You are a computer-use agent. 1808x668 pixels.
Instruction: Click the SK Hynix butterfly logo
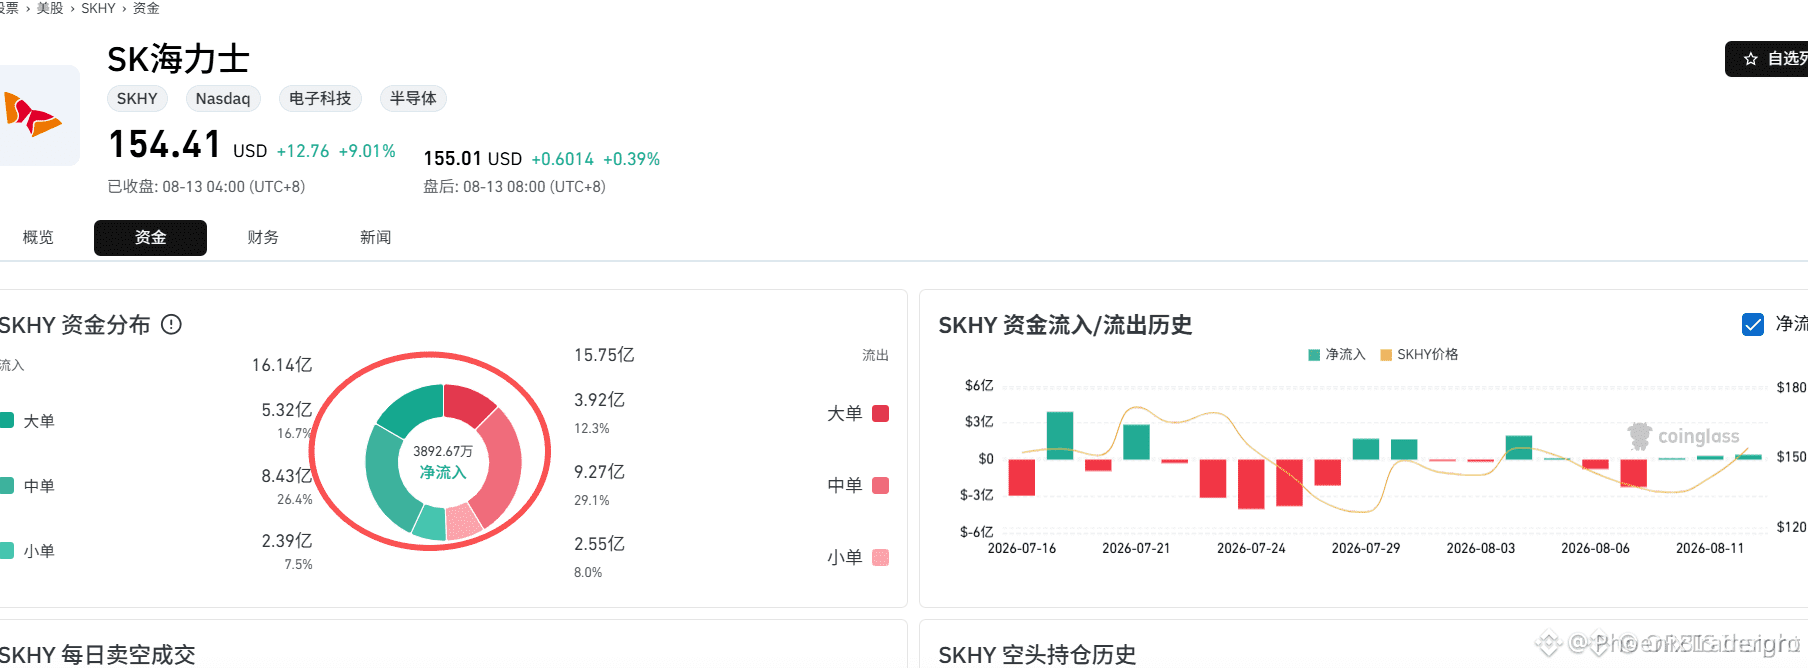[x=33, y=115]
